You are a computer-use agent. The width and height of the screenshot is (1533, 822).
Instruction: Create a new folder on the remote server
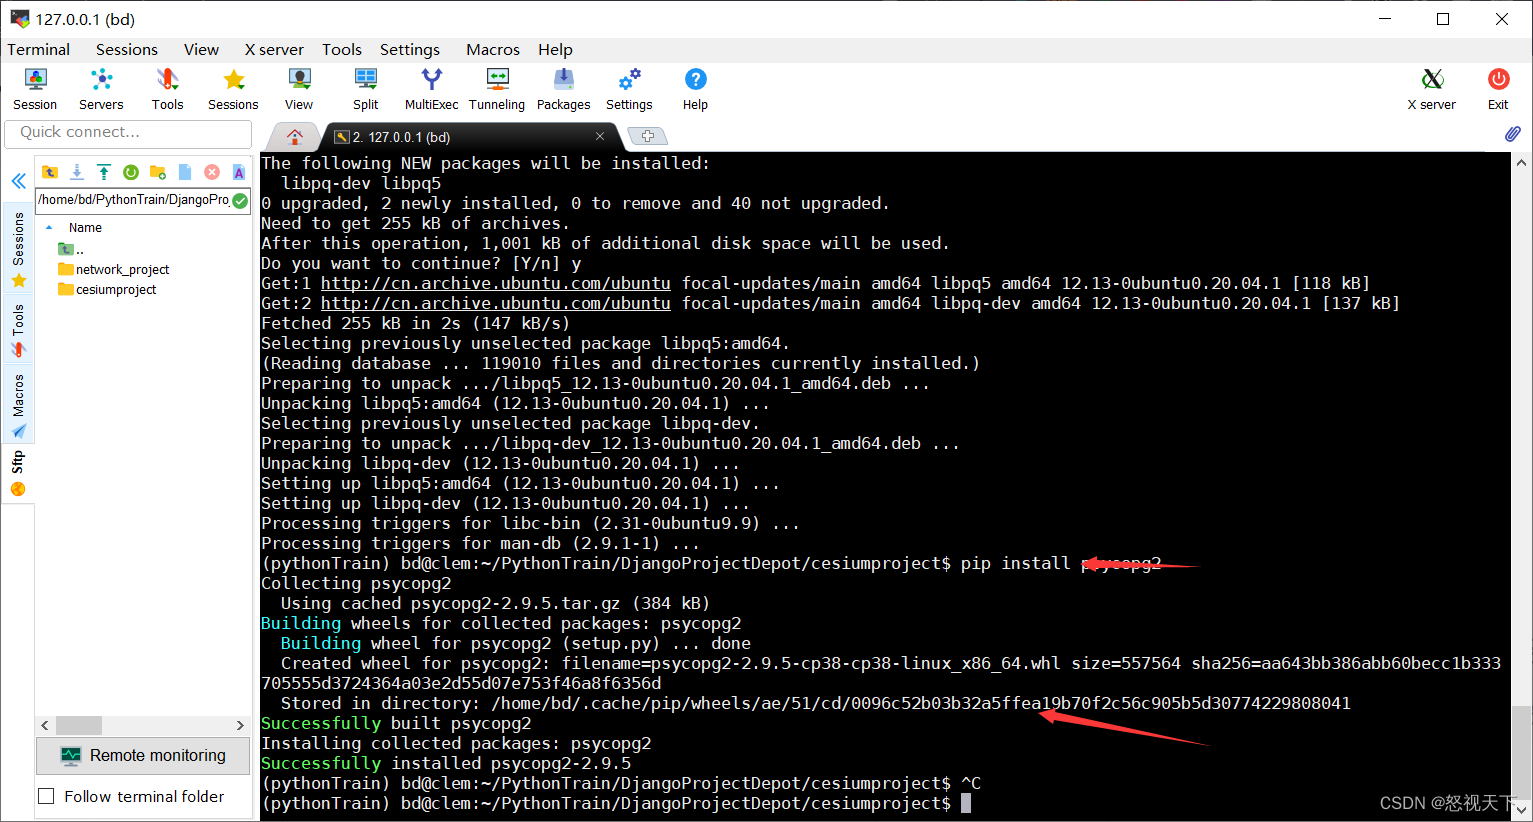[158, 171]
